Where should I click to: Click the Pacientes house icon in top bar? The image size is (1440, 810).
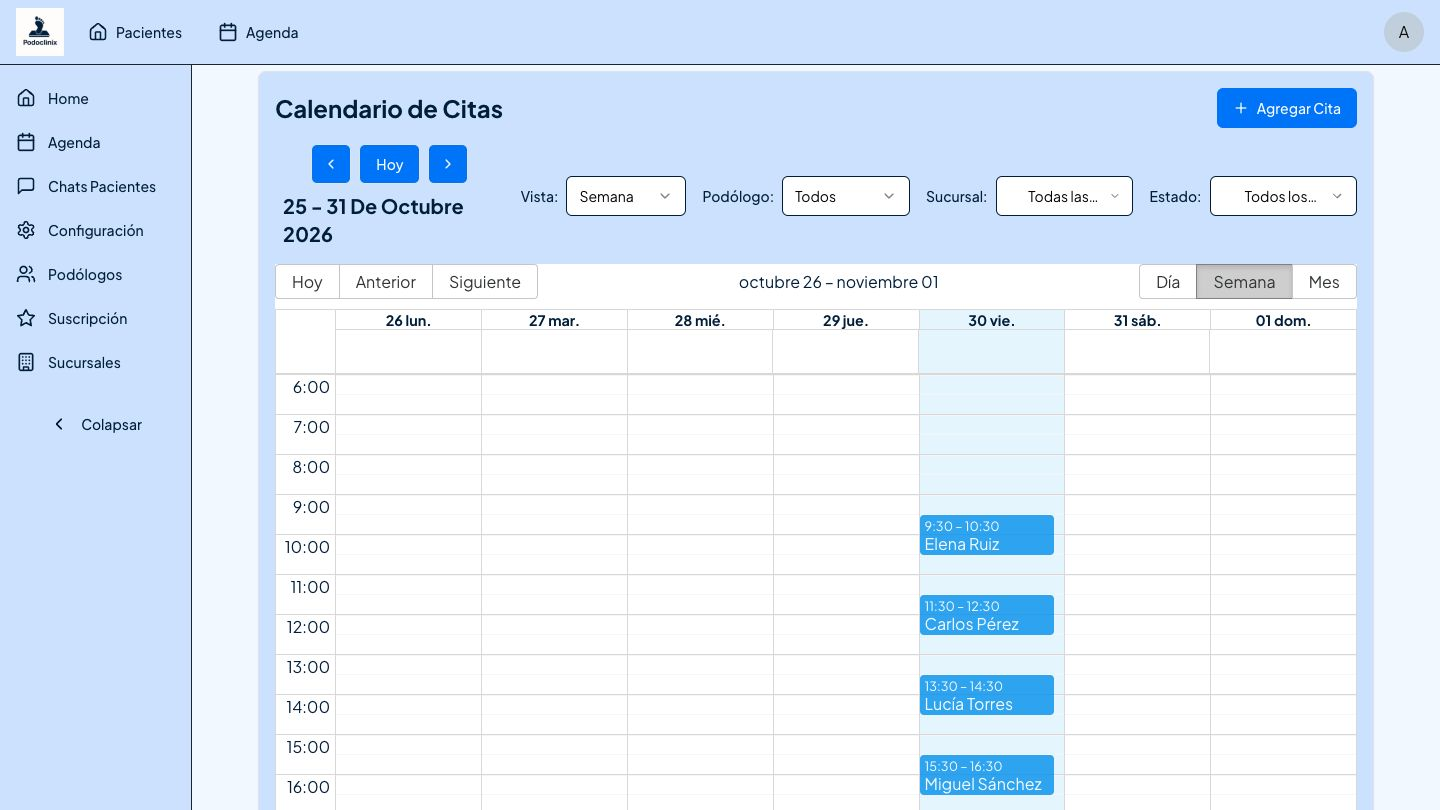(98, 32)
